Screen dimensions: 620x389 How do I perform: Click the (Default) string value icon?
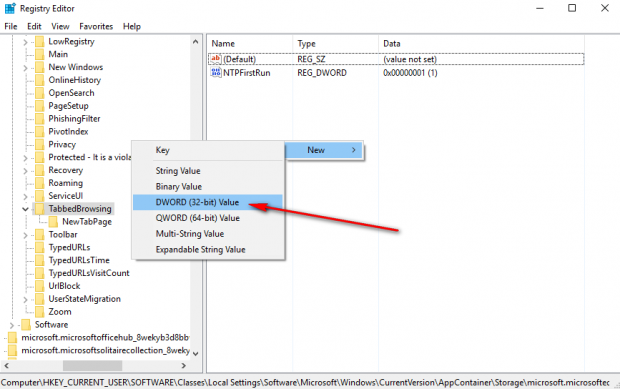click(216, 59)
